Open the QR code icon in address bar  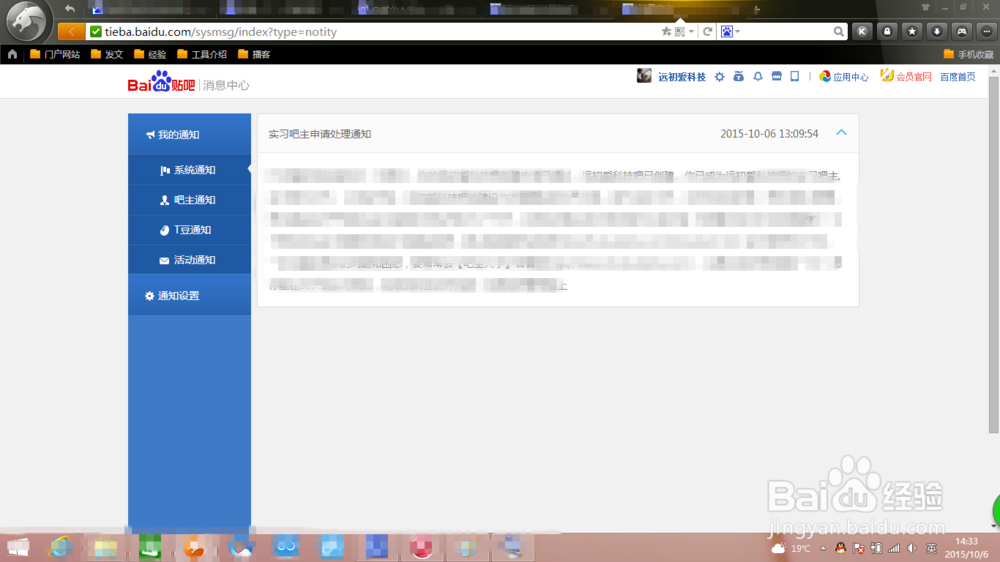click(x=680, y=31)
